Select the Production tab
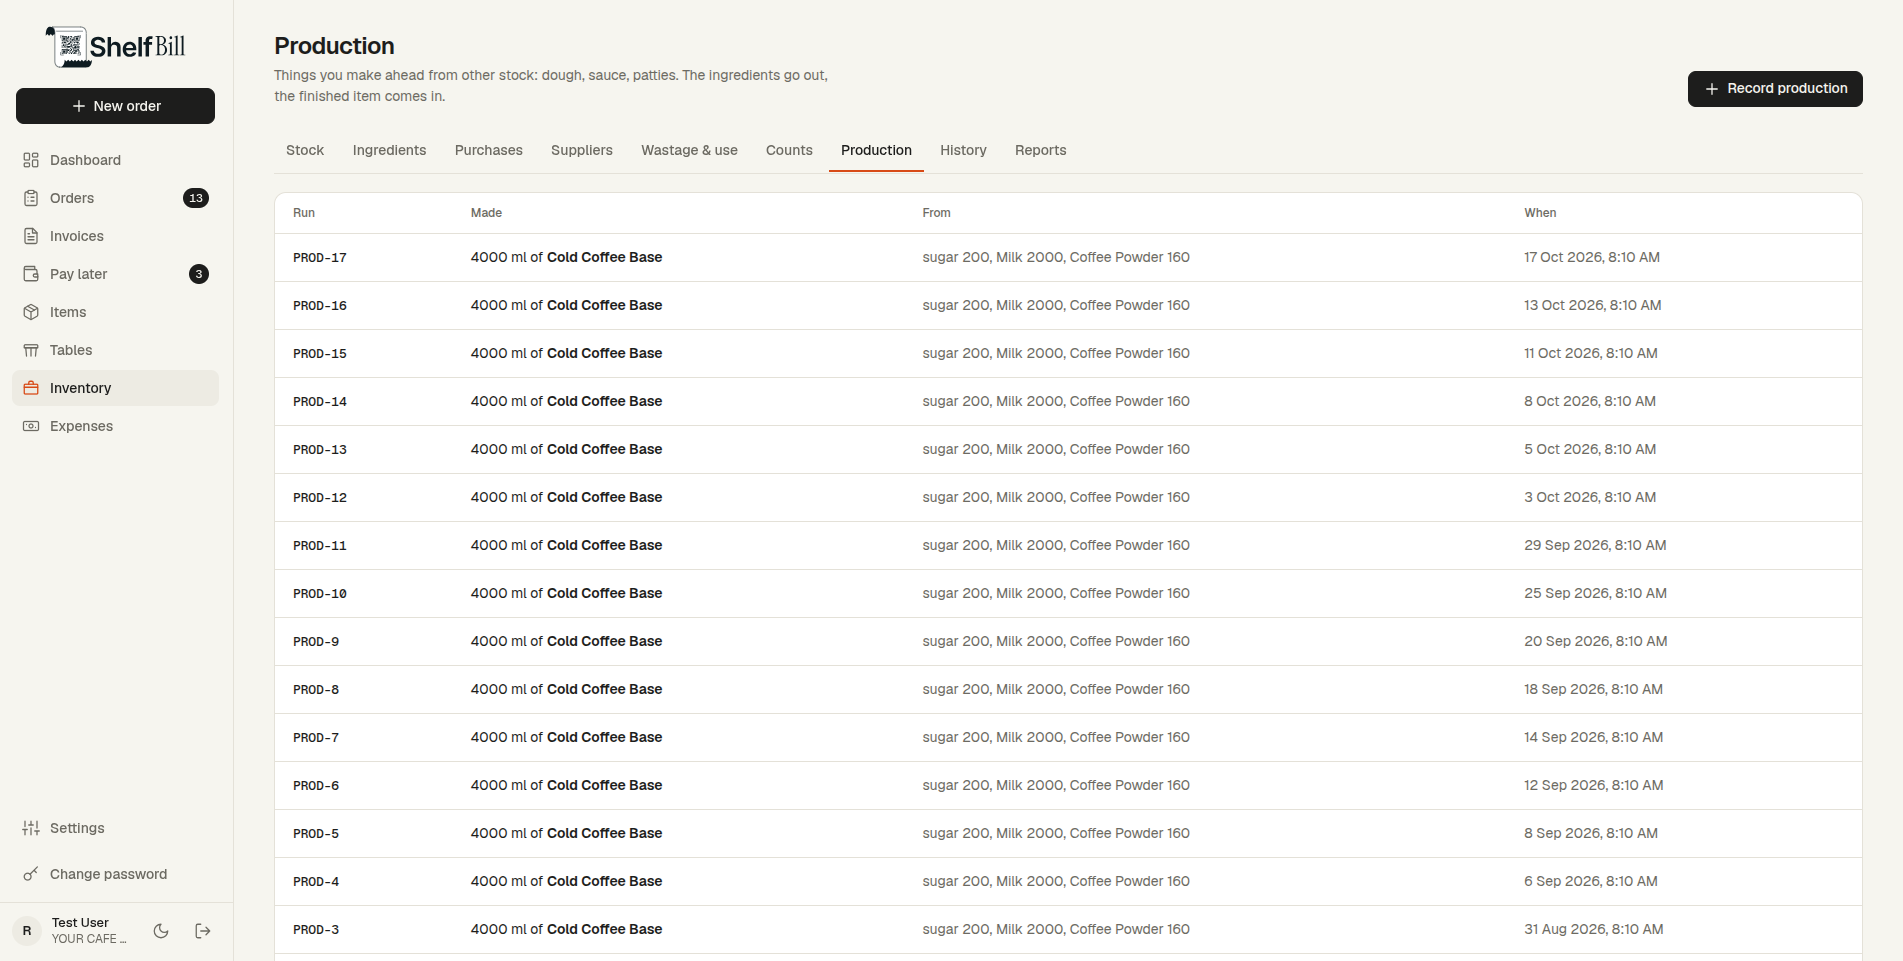This screenshot has height=961, width=1903. (x=876, y=150)
